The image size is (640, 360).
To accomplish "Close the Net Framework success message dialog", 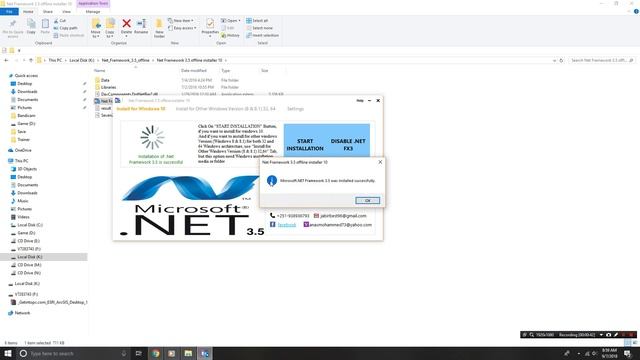I will pos(380,162).
